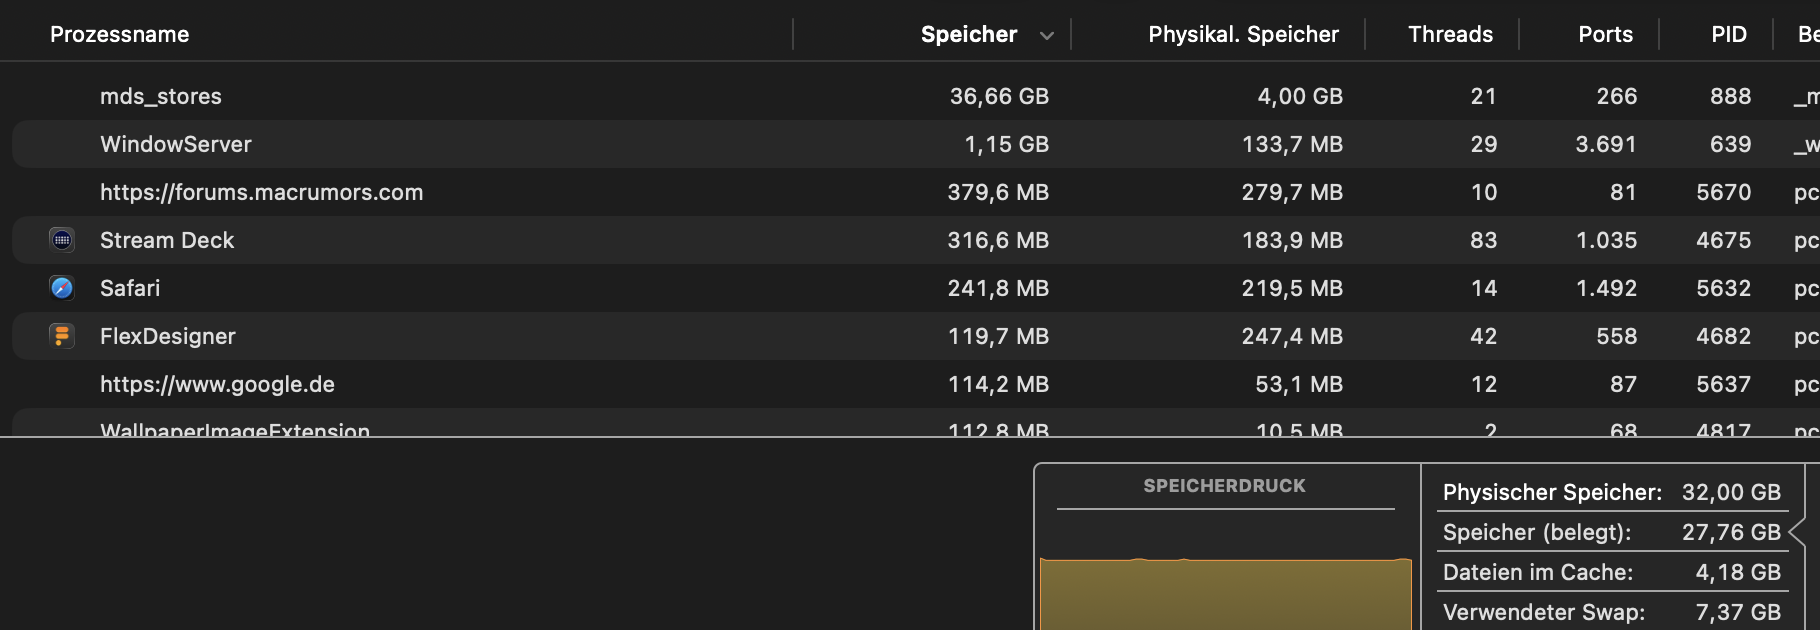Sort by Physikal. Speicher column
The height and width of the screenshot is (630, 1820).
click(1242, 35)
